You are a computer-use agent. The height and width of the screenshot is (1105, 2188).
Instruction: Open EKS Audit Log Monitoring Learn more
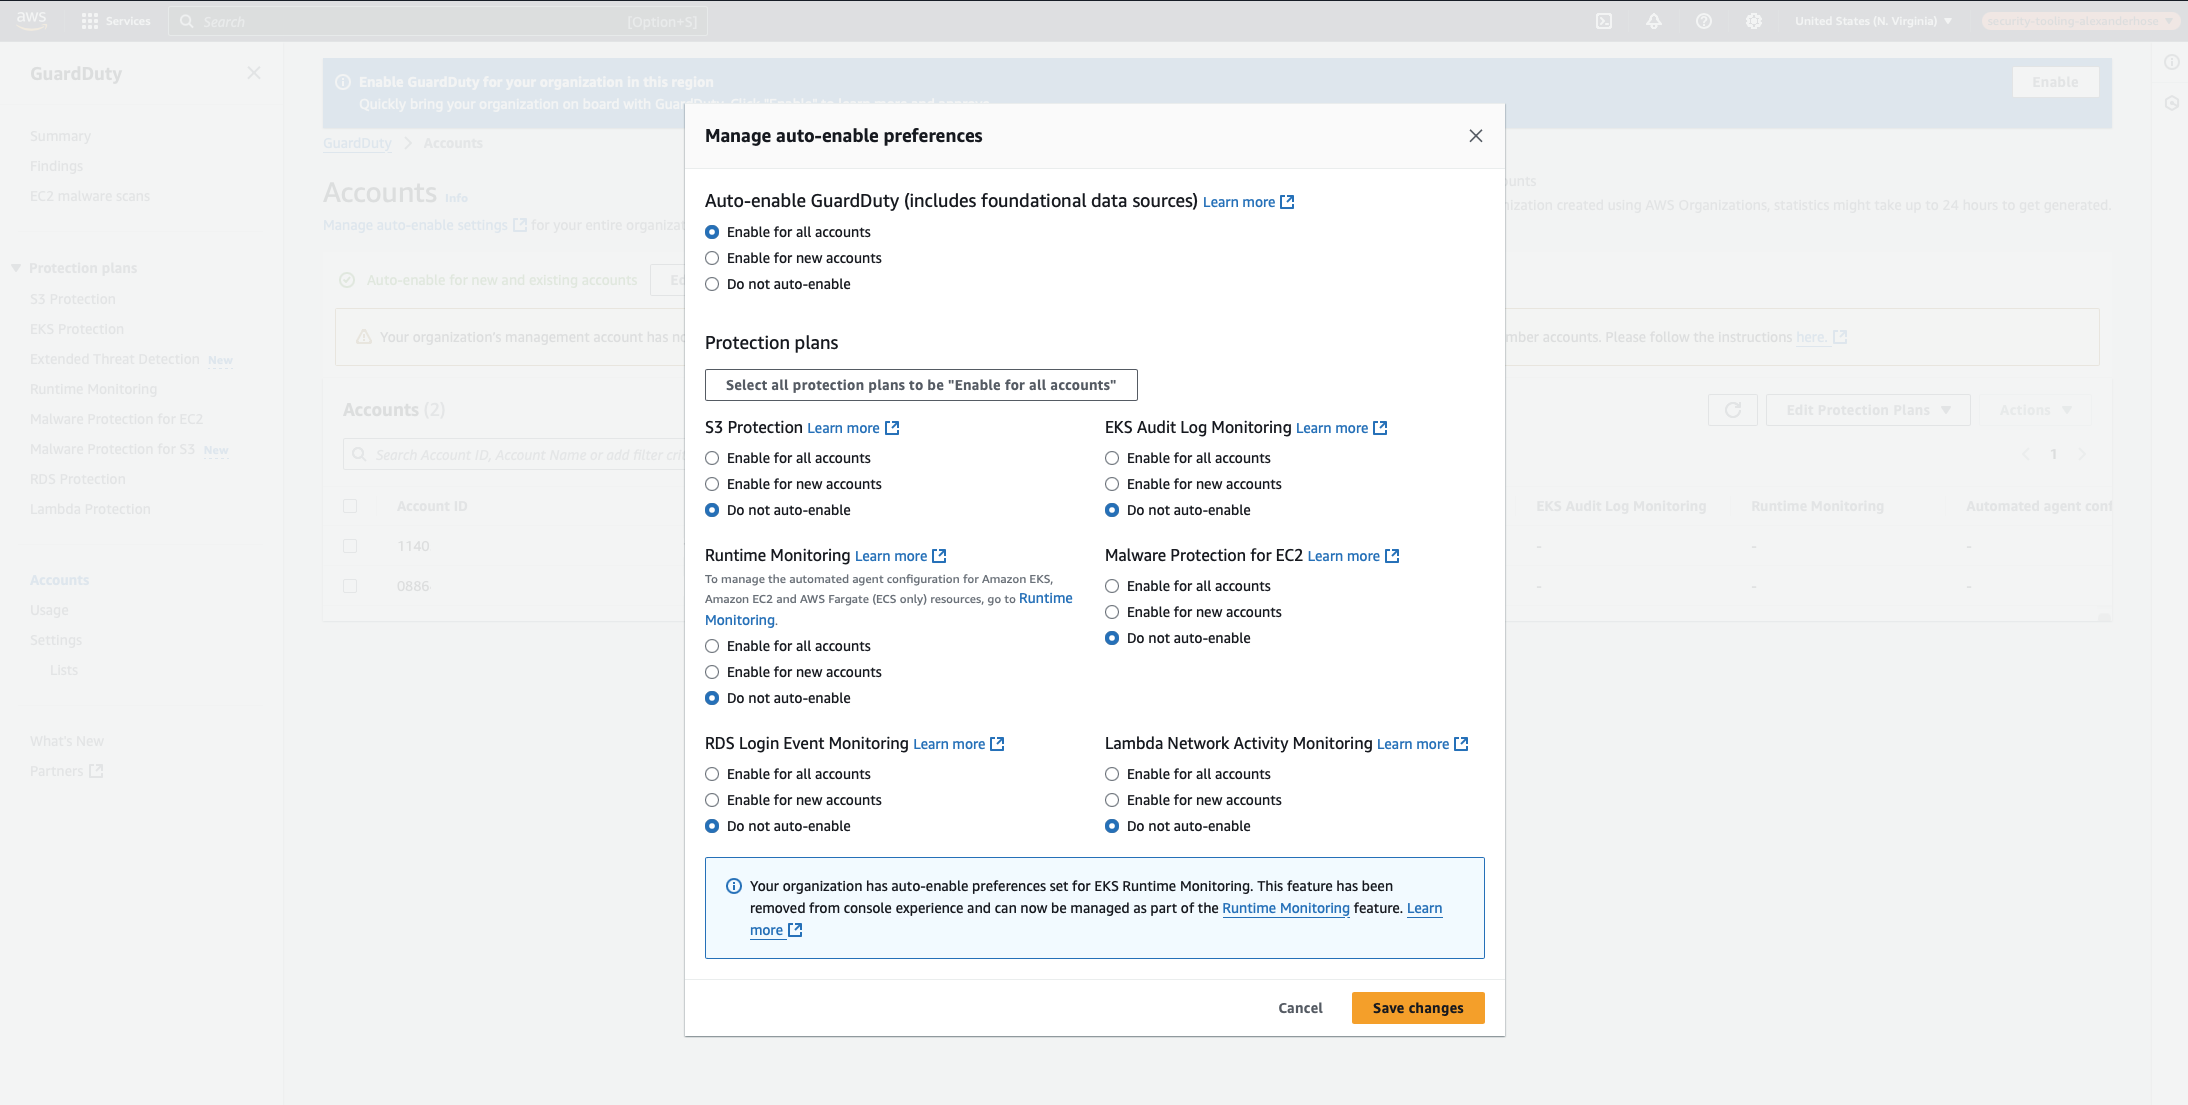(x=1341, y=428)
